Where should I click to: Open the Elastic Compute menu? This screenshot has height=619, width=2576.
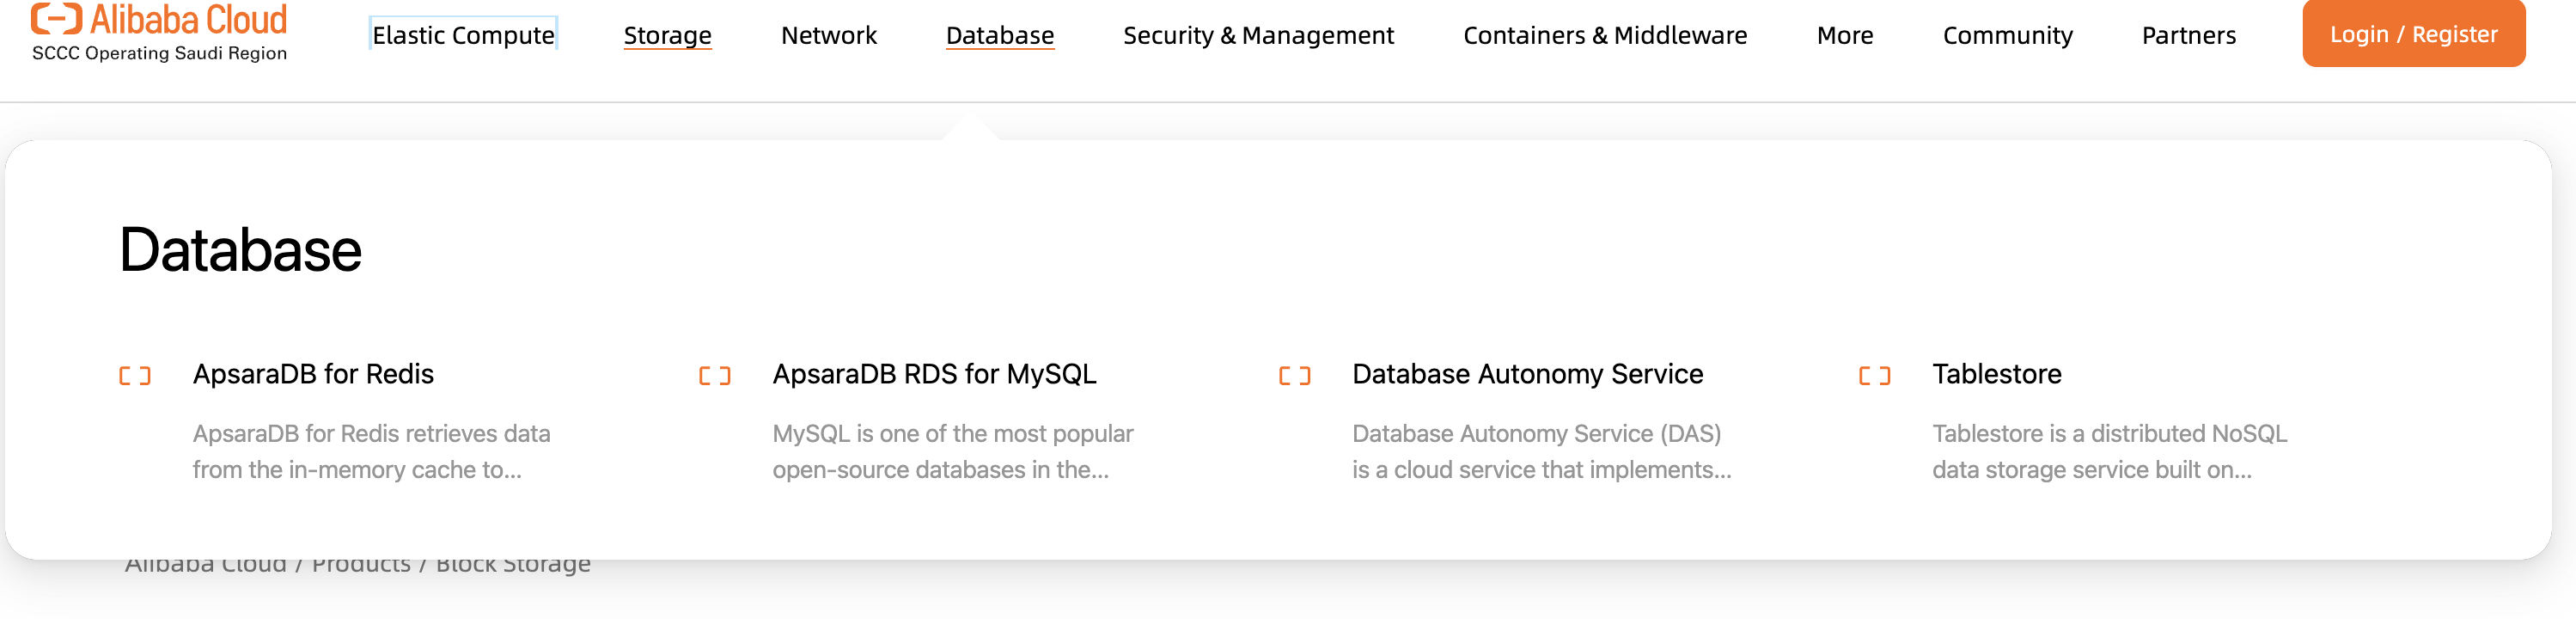click(x=463, y=35)
